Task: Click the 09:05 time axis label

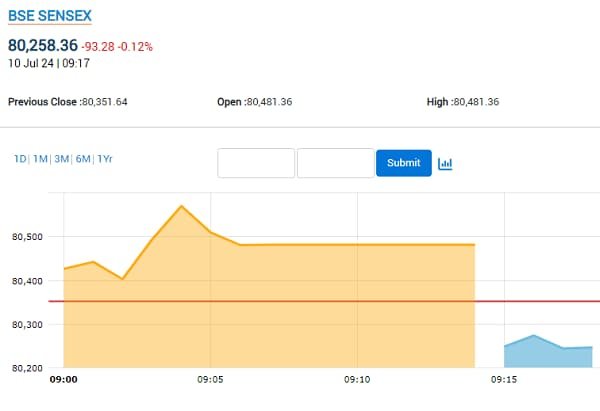Action: tap(210, 380)
